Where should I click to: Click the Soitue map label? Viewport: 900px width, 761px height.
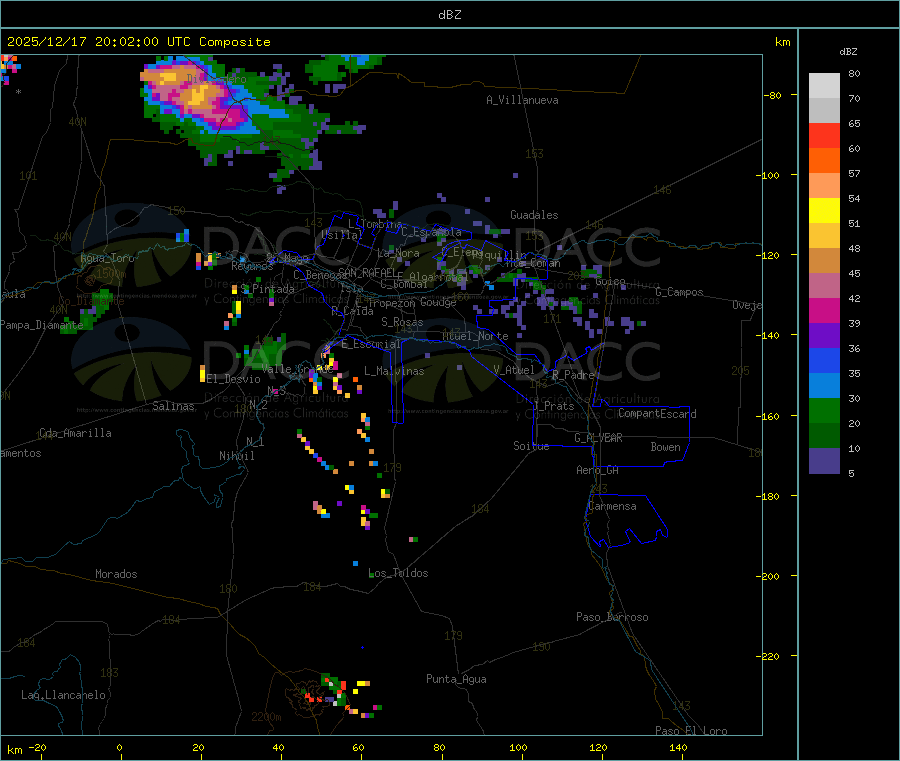[x=531, y=446]
